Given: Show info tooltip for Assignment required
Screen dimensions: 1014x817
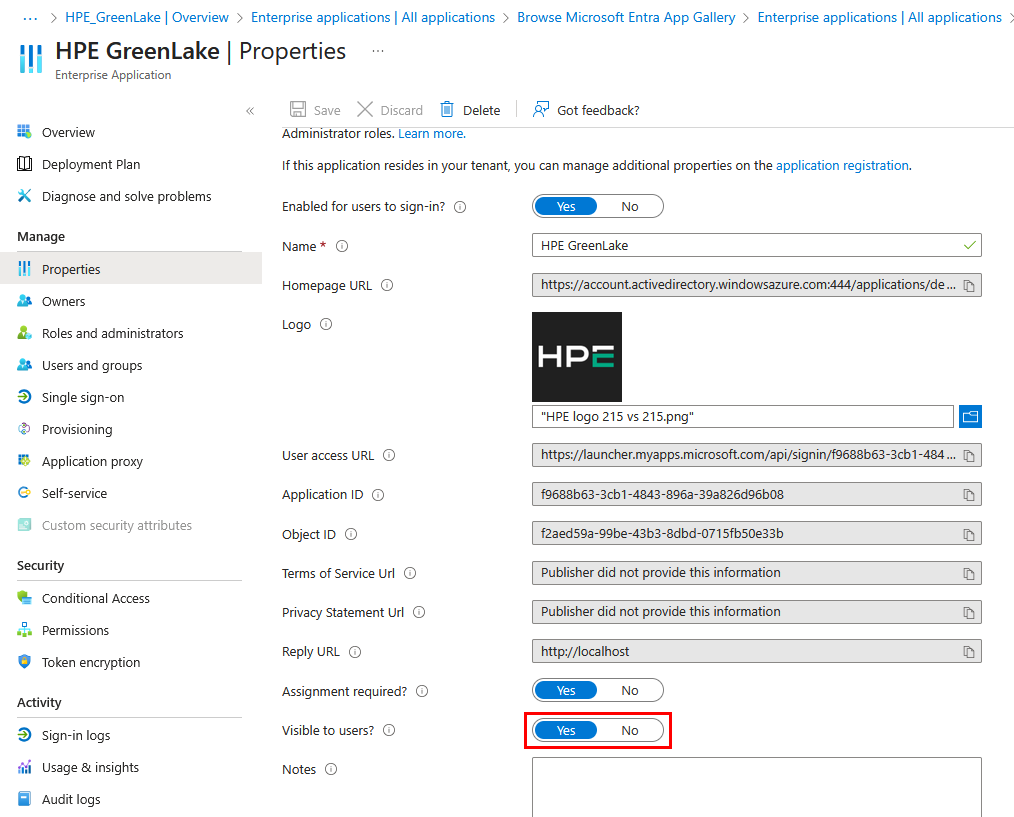Looking at the screenshot, I should pos(422,691).
